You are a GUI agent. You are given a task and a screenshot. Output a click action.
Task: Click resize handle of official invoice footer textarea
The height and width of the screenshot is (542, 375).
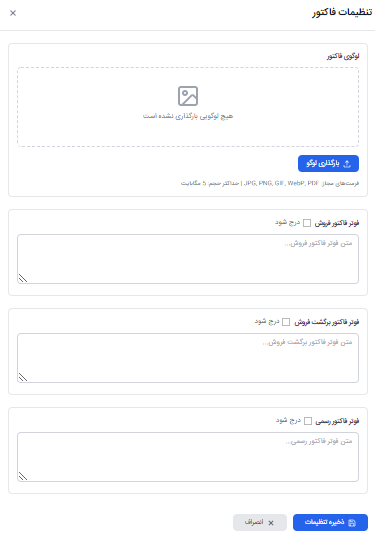coord(23,476)
